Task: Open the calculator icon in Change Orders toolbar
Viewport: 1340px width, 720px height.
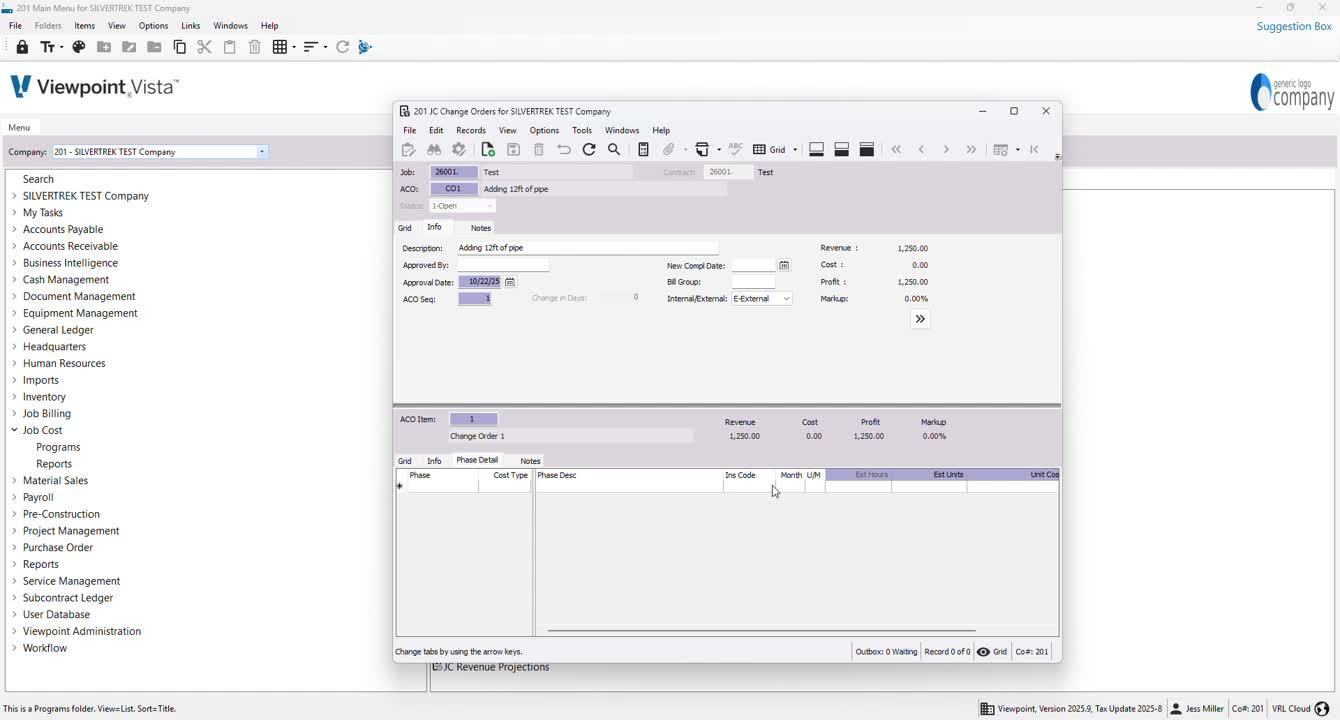Action: click(x=644, y=150)
